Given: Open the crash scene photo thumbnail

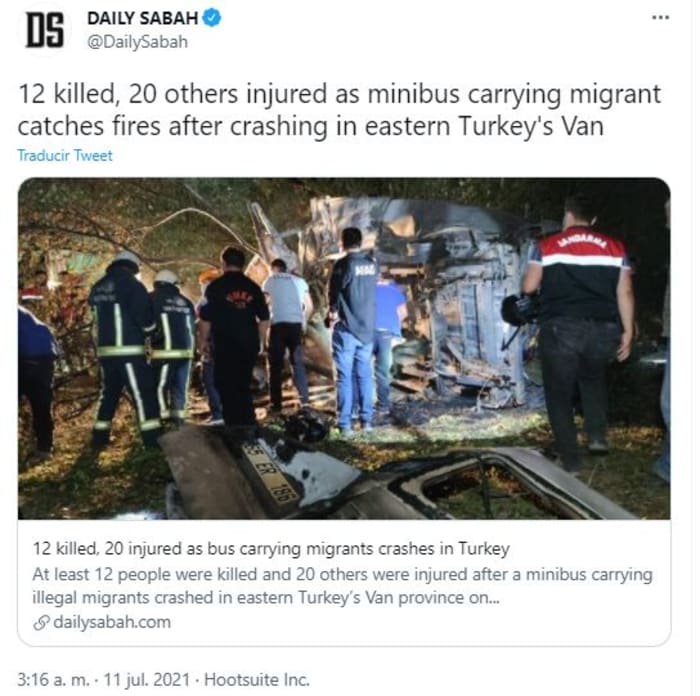Looking at the screenshot, I should [344, 349].
